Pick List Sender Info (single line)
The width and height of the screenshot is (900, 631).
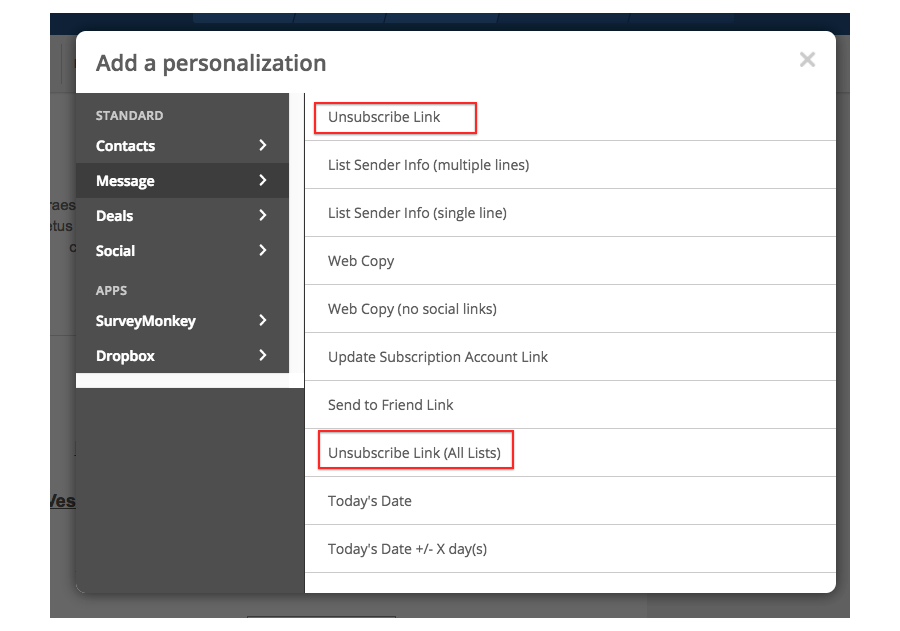tap(417, 213)
